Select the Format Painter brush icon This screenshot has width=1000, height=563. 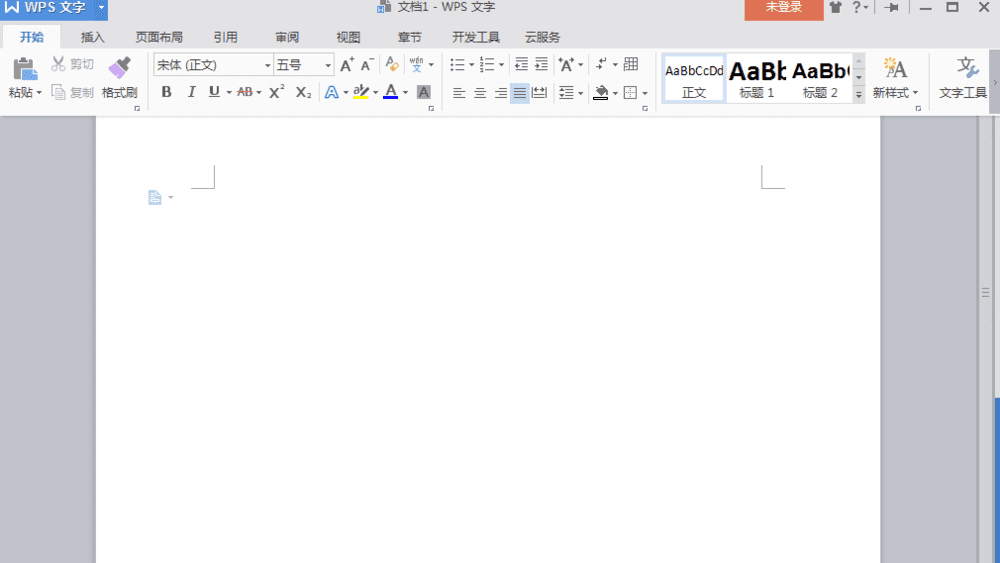pos(119,68)
